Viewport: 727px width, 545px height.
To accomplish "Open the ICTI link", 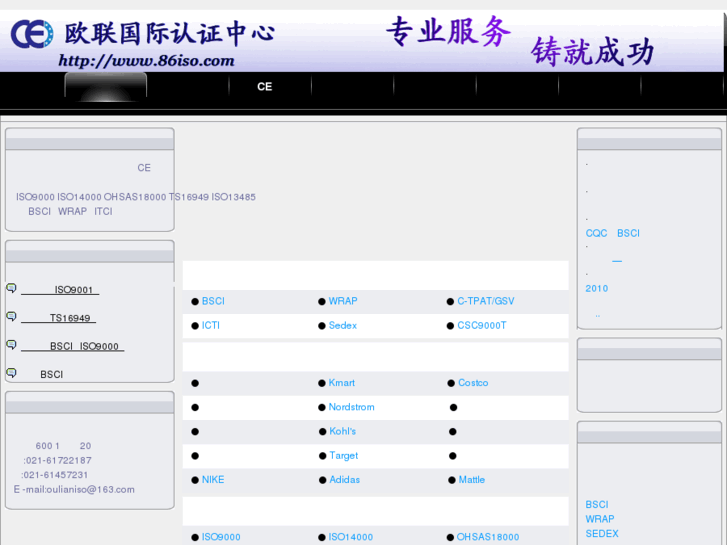I will (211, 325).
